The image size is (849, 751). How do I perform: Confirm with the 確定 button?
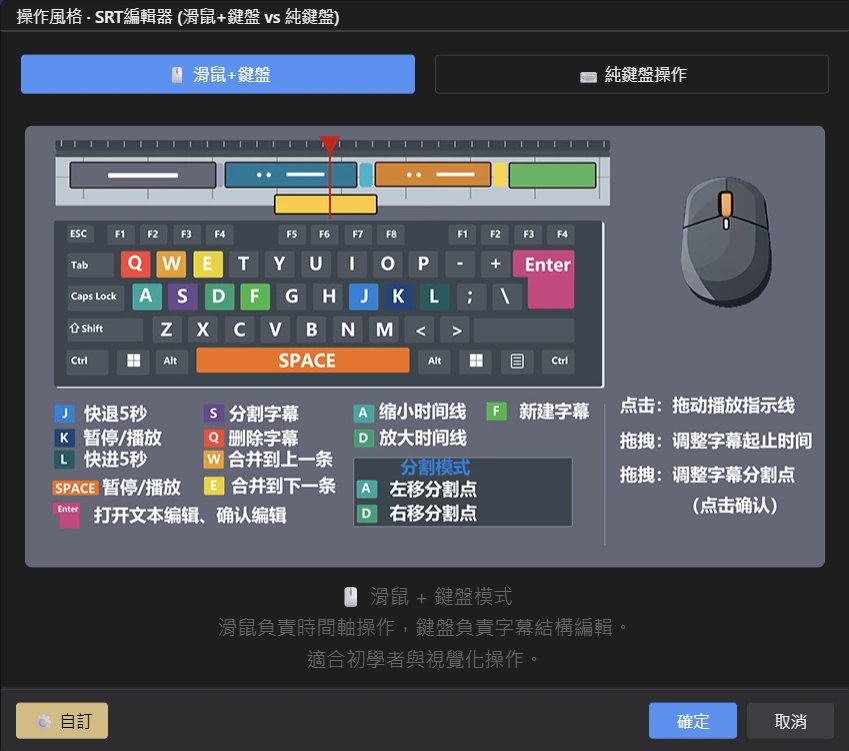(x=693, y=721)
